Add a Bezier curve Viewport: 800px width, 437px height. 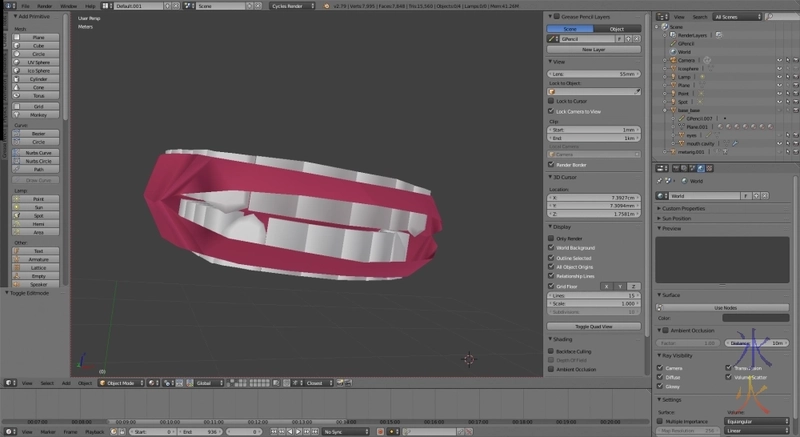click(x=38, y=133)
